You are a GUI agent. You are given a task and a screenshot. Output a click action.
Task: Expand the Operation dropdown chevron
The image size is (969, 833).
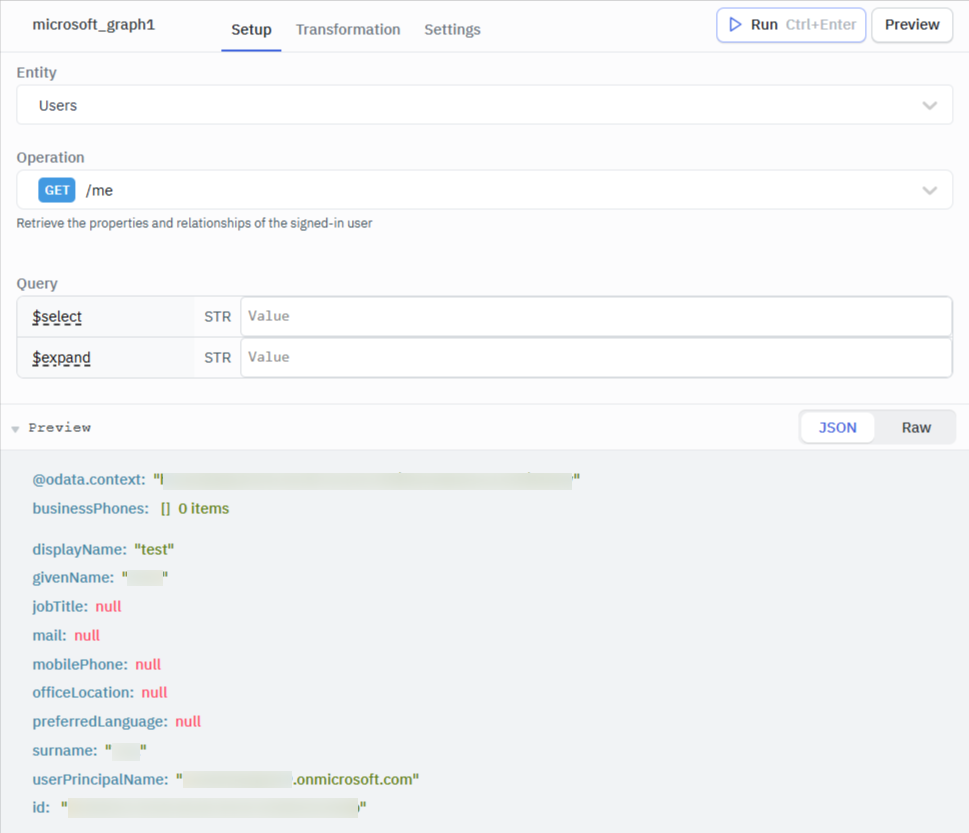click(929, 190)
